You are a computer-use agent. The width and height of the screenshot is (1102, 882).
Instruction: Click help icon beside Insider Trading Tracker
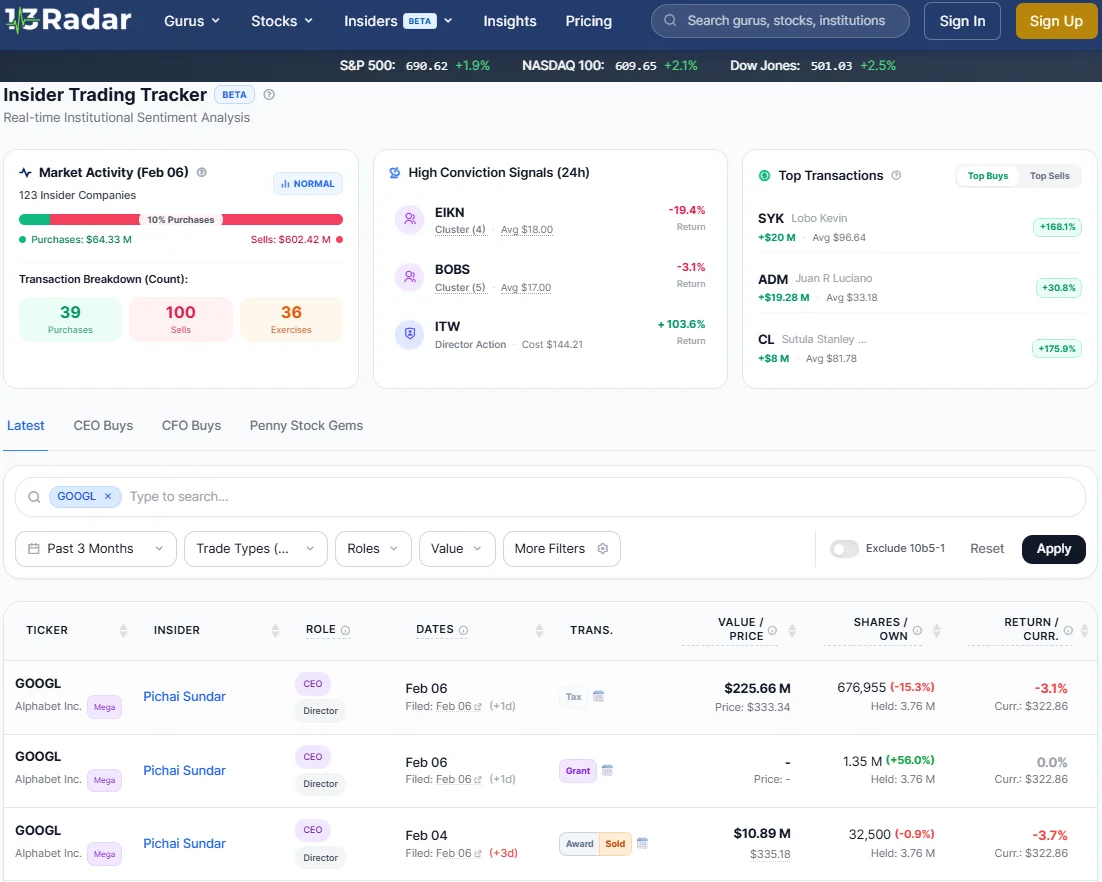(x=269, y=95)
